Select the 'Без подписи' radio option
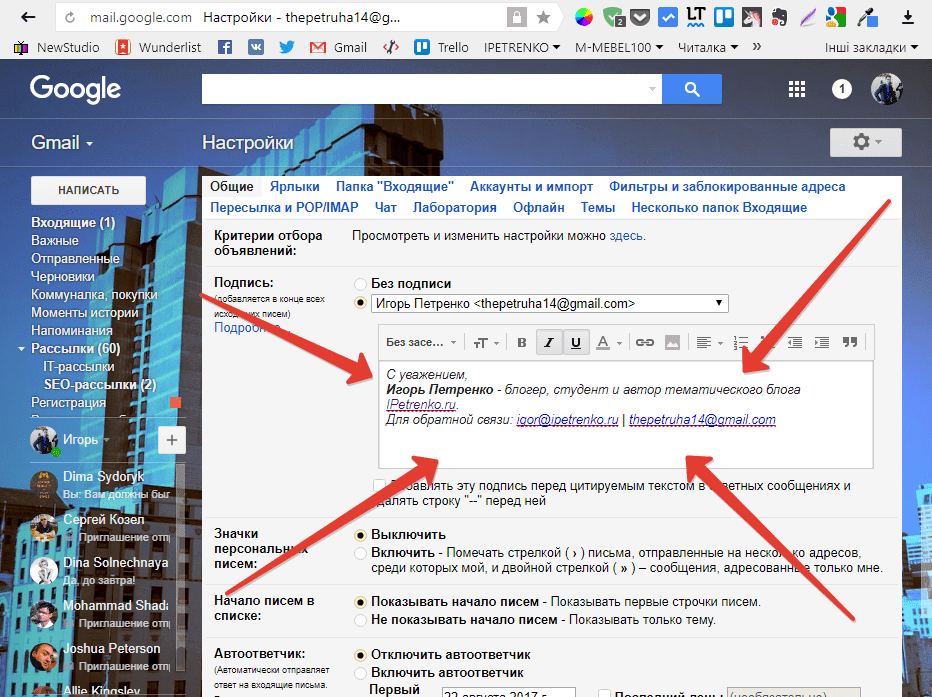932x697 pixels. point(361,284)
